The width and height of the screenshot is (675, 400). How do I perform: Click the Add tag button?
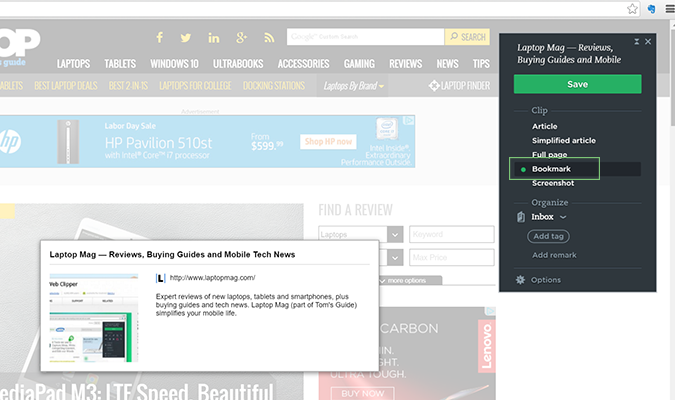tap(548, 236)
